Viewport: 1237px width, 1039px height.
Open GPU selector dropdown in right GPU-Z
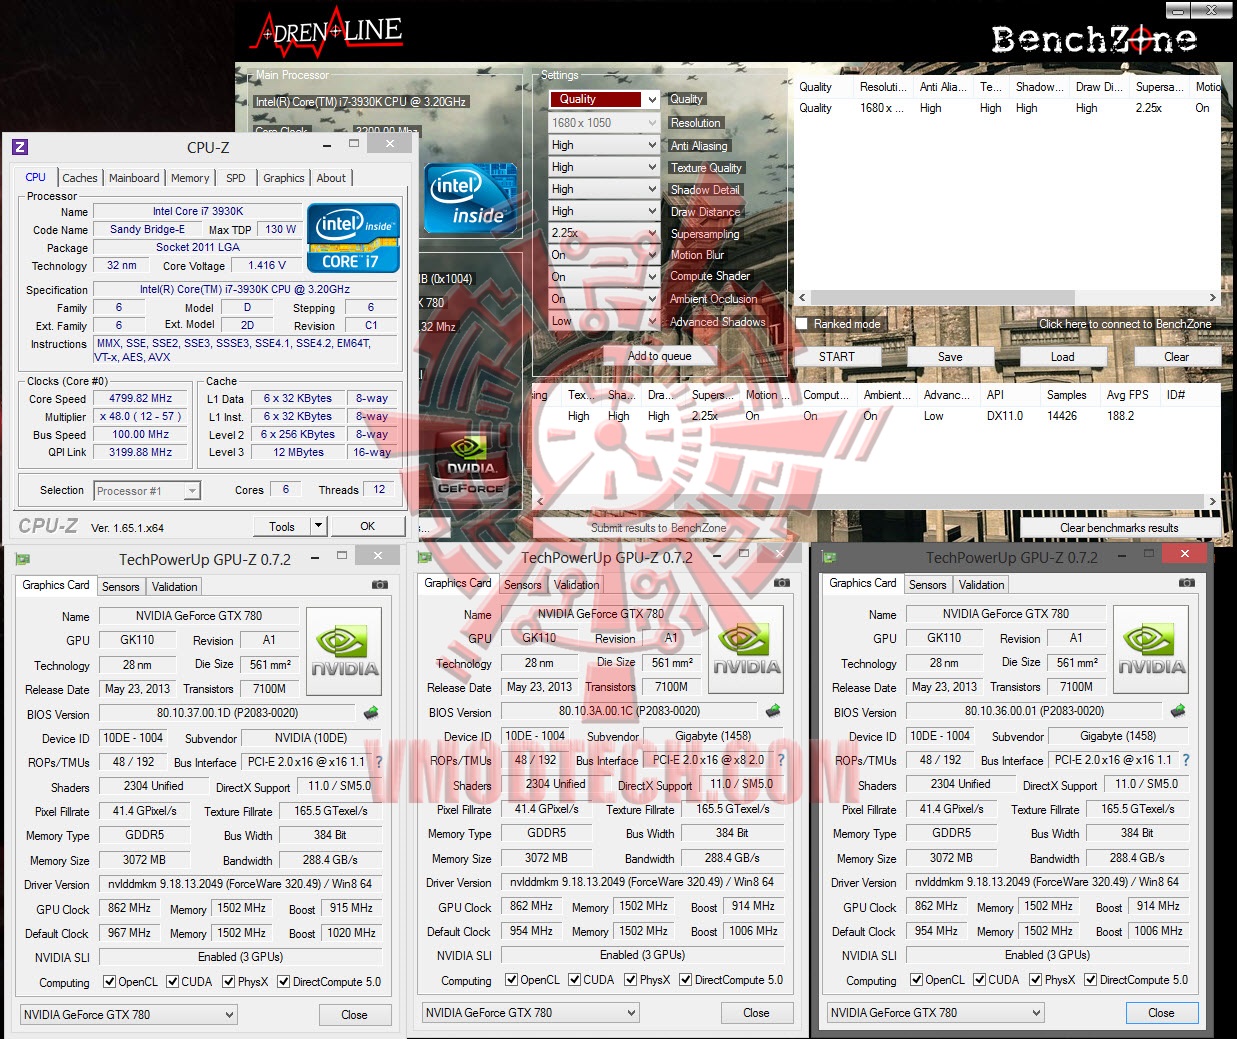pos(935,1012)
